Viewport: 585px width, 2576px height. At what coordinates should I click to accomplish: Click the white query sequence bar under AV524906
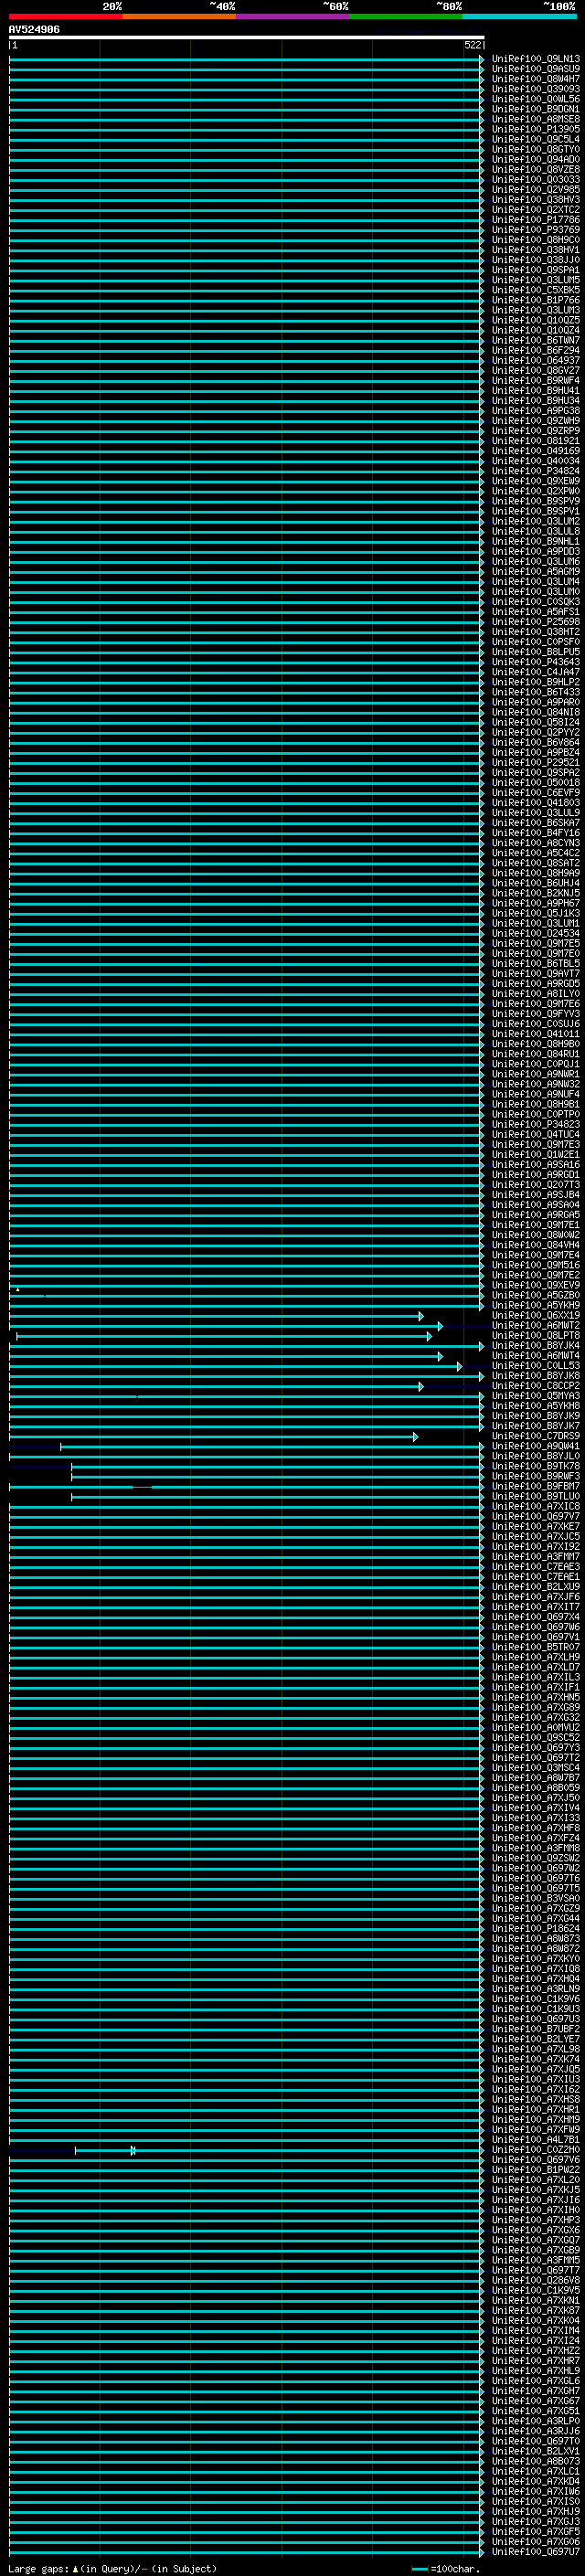247,38
